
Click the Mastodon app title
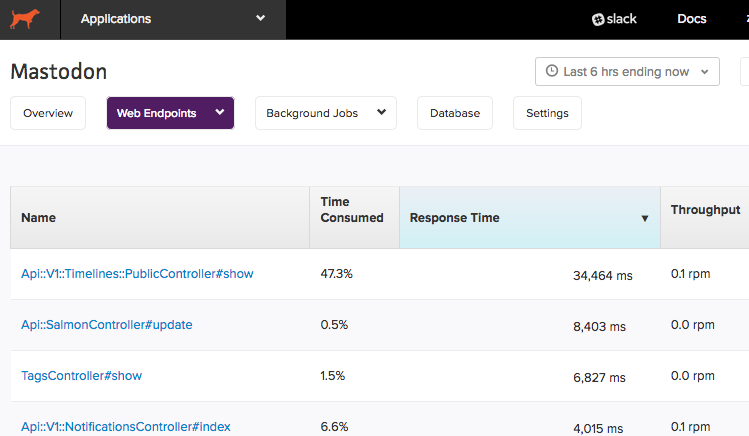coord(59,72)
